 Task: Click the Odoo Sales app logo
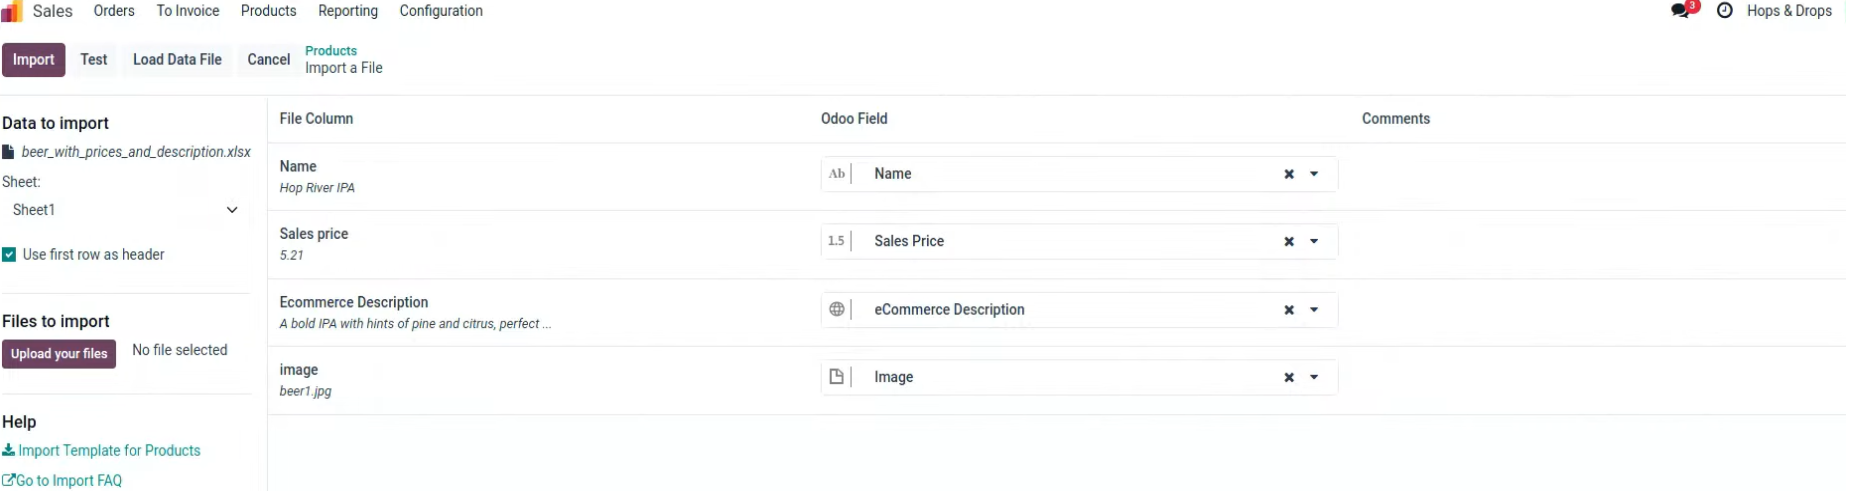pyautogui.click(x=12, y=11)
